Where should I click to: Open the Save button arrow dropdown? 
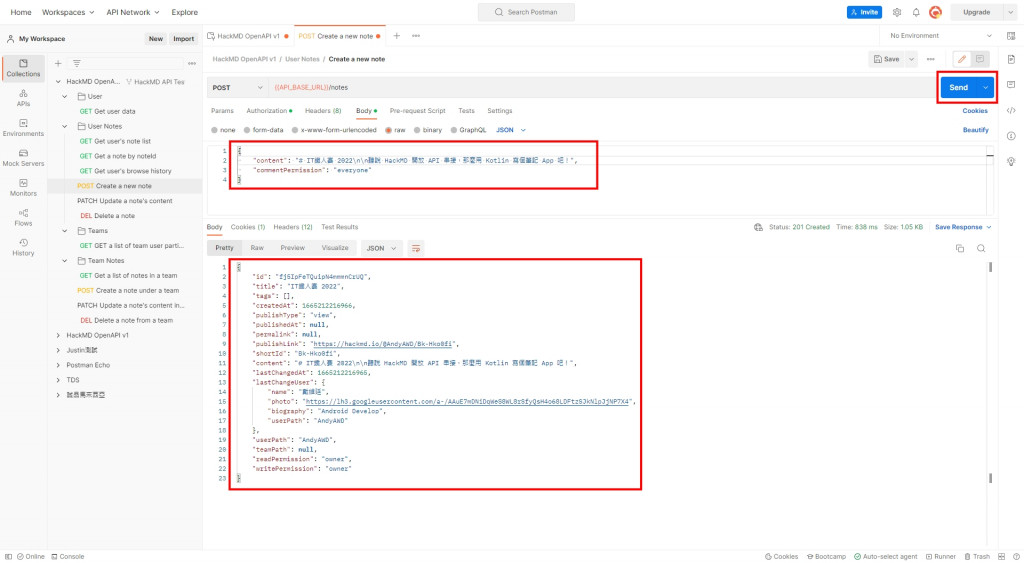[911, 59]
